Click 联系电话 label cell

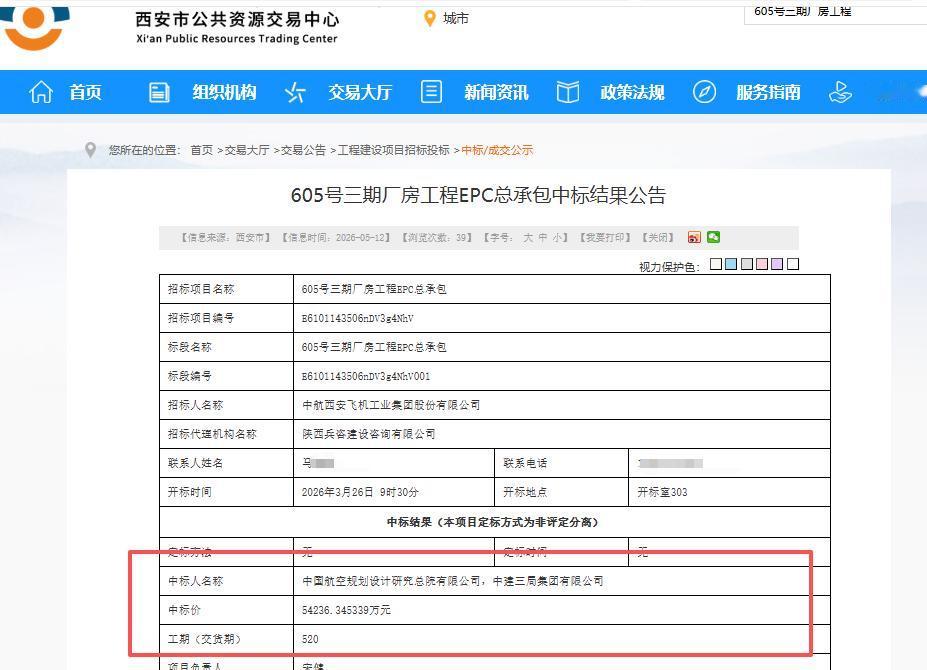(x=561, y=463)
